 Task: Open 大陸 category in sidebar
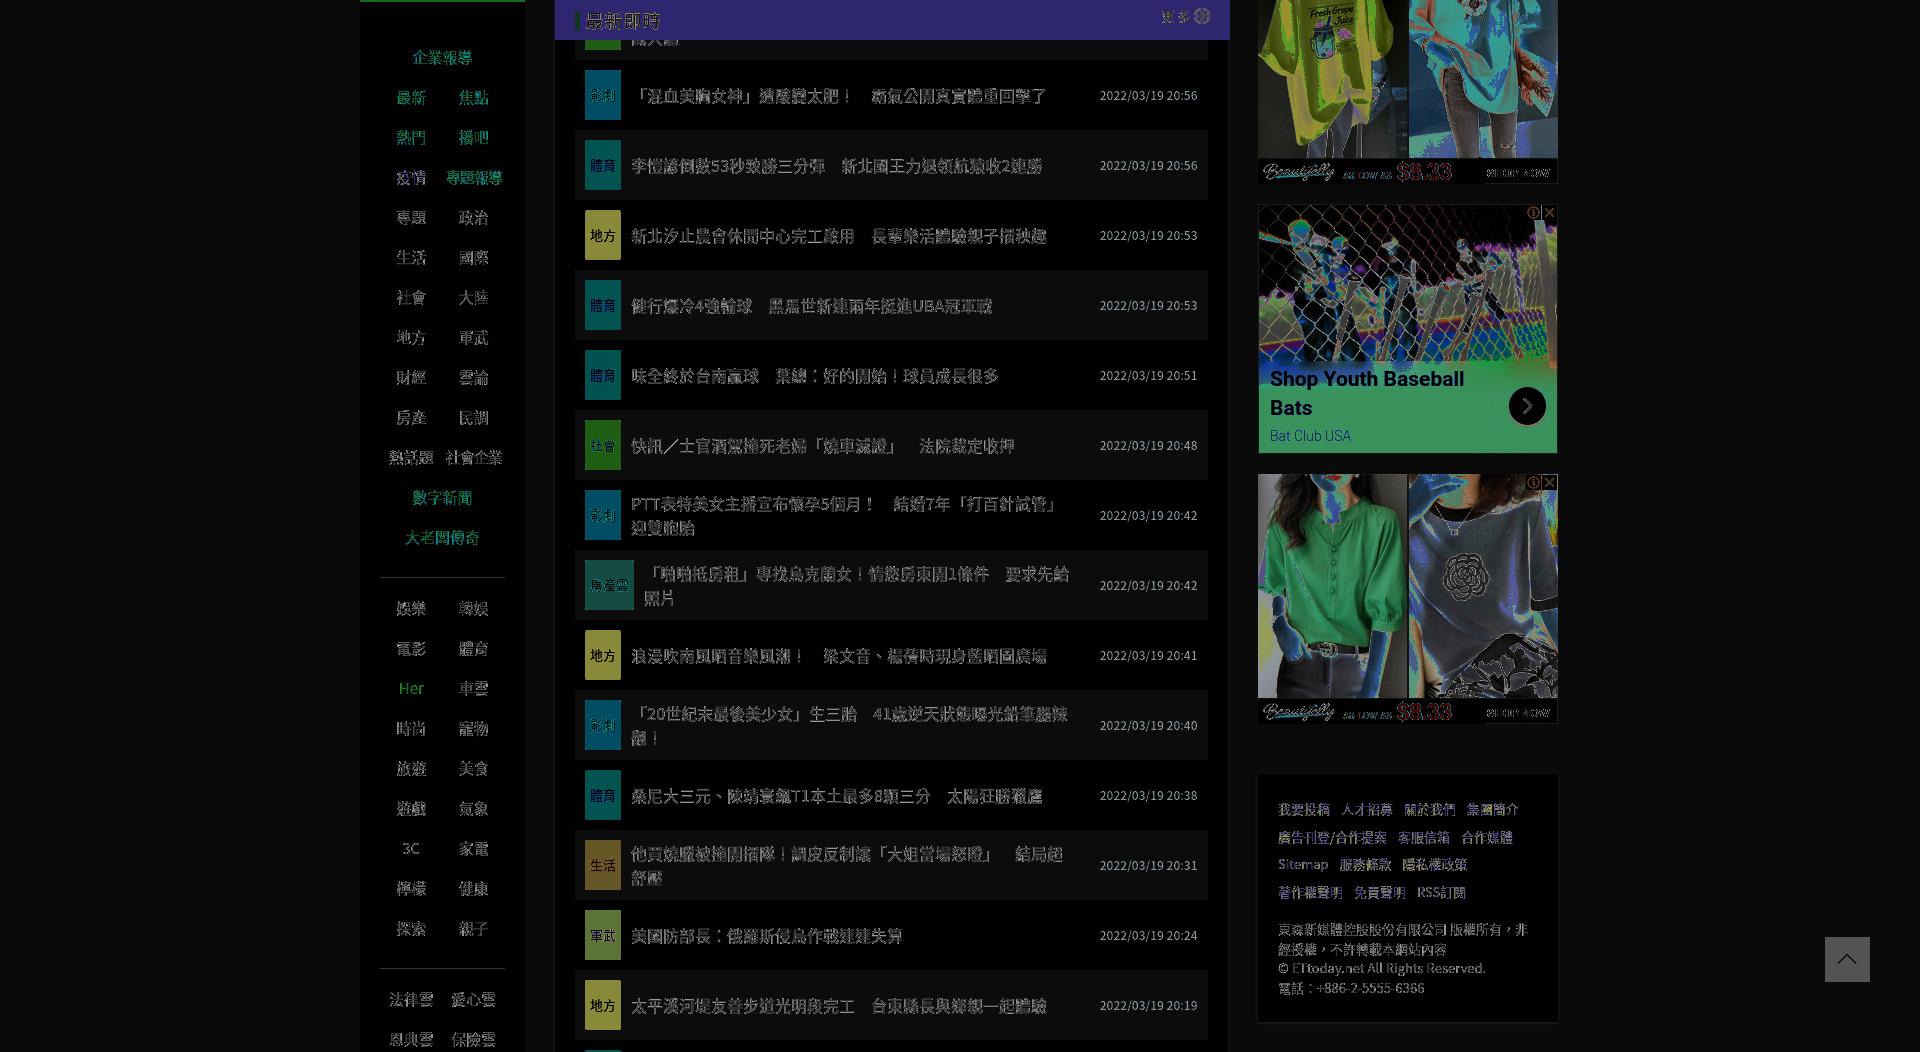tap(473, 297)
